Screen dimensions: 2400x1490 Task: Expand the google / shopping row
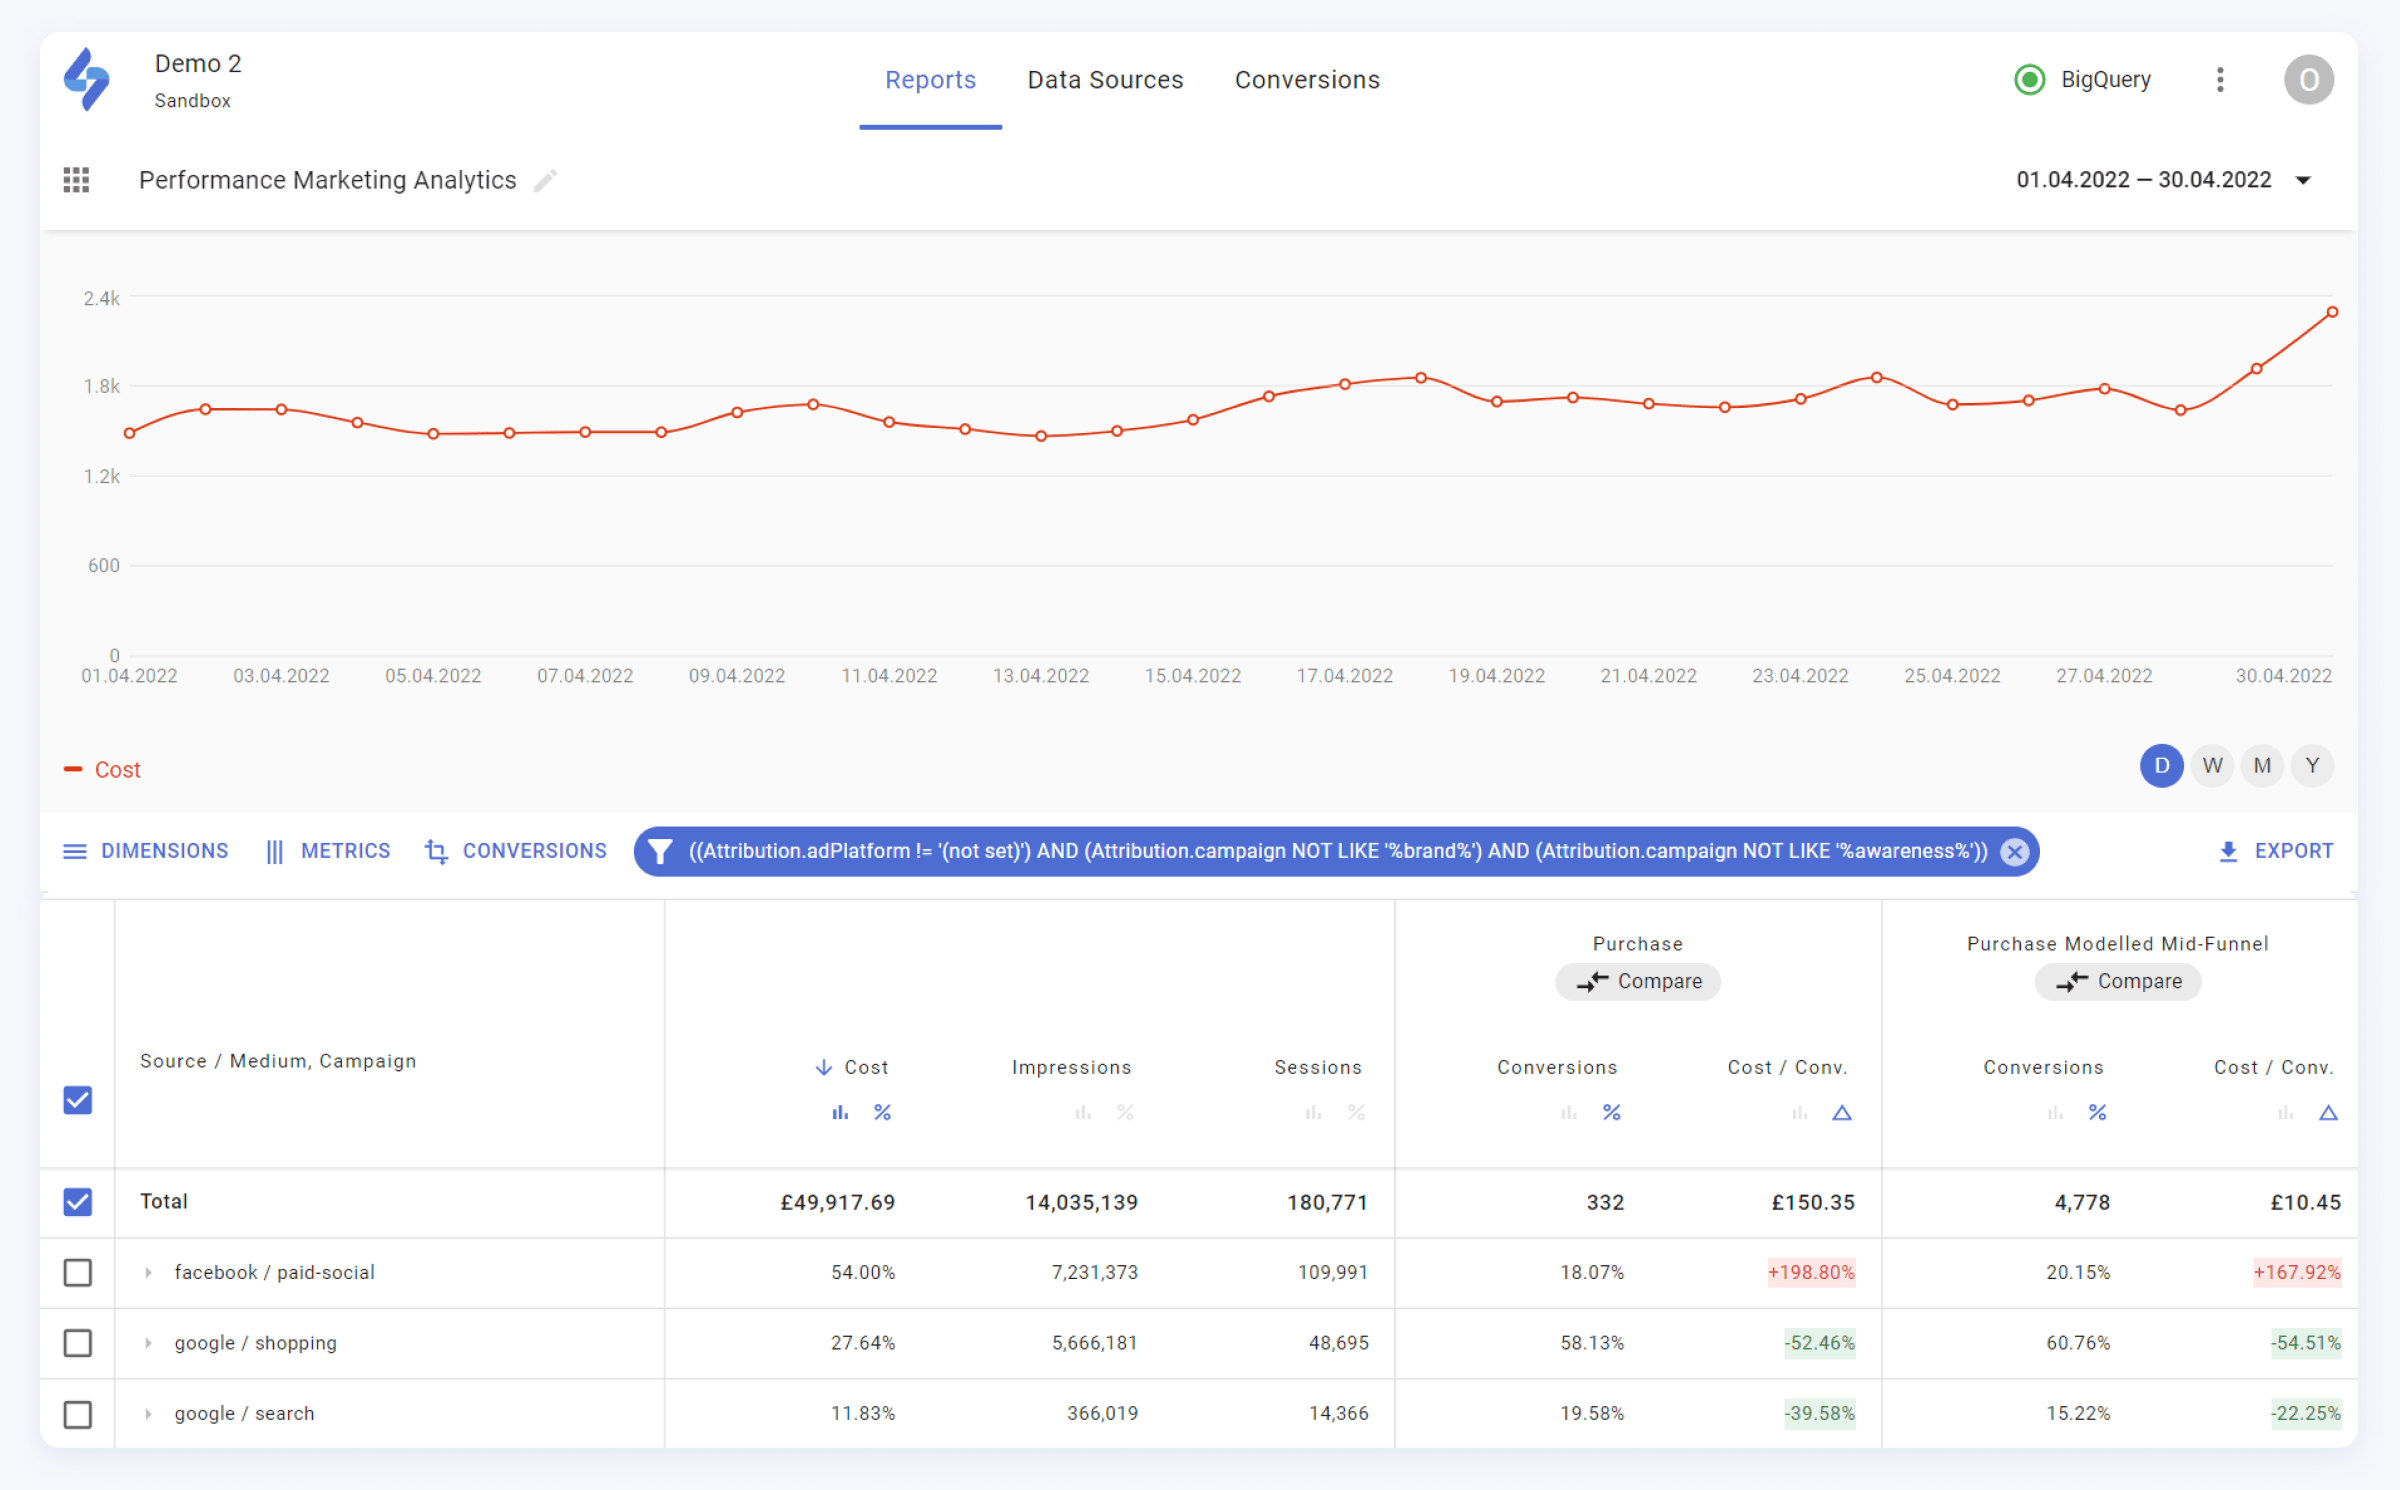[x=148, y=1342]
